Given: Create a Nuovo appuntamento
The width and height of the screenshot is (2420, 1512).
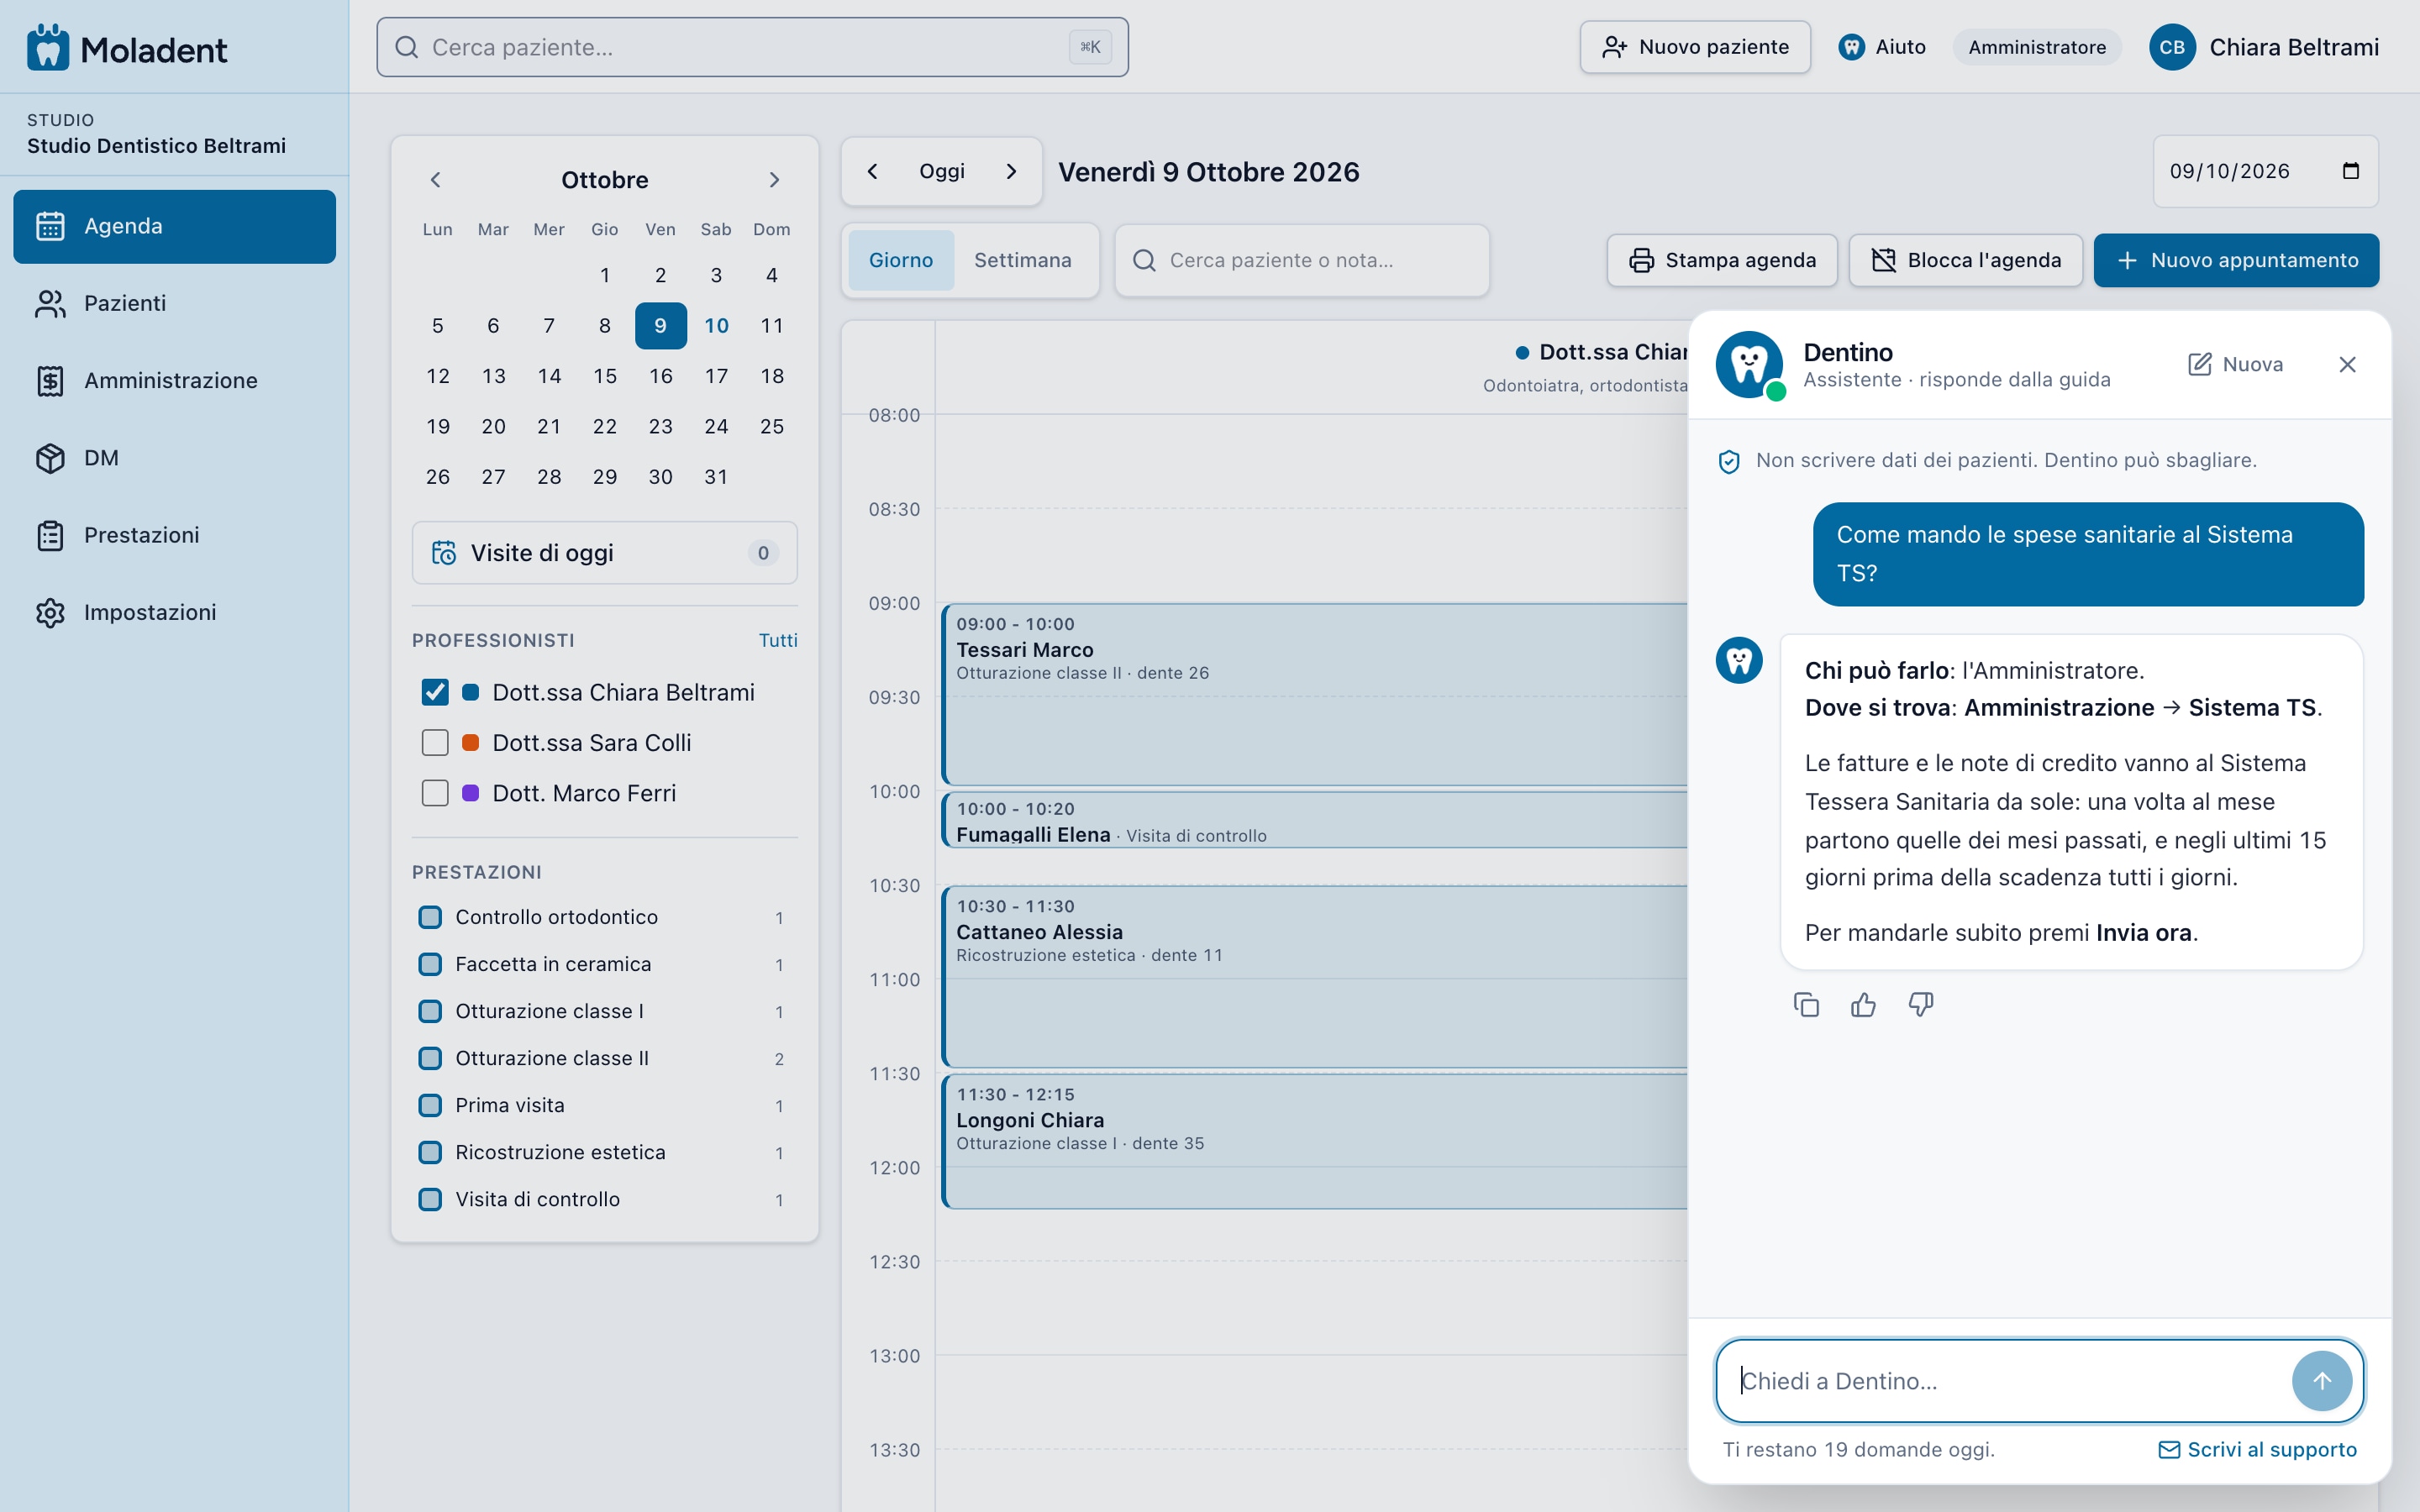Looking at the screenshot, I should (x=2236, y=260).
